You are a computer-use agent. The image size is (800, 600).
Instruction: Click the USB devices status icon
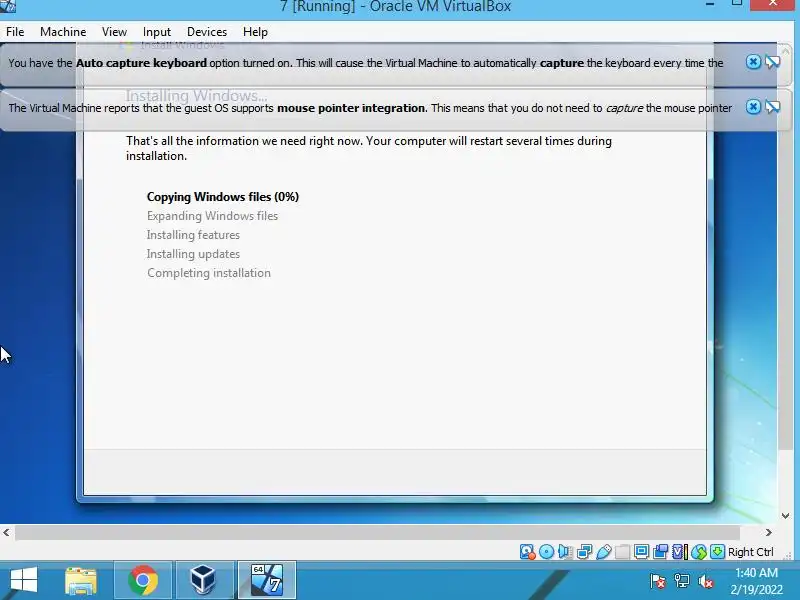(604, 552)
